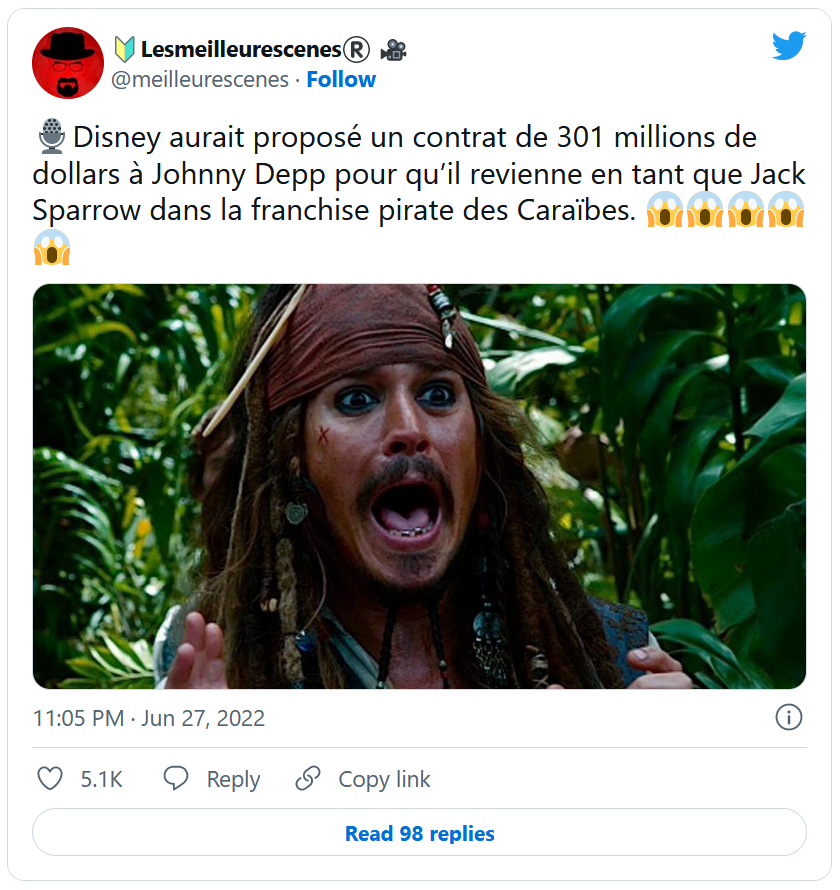840x890 pixels.
Task: Open the Jack Sparrow tweet image
Action: click(x=419, y=486)
